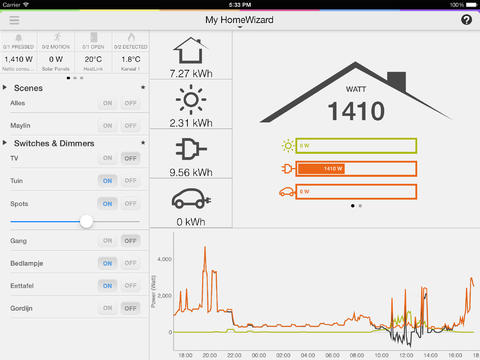Tap the orange plug icon beside 1410 W bar
This screenshot has height=360, width=480.
(287, 169)
